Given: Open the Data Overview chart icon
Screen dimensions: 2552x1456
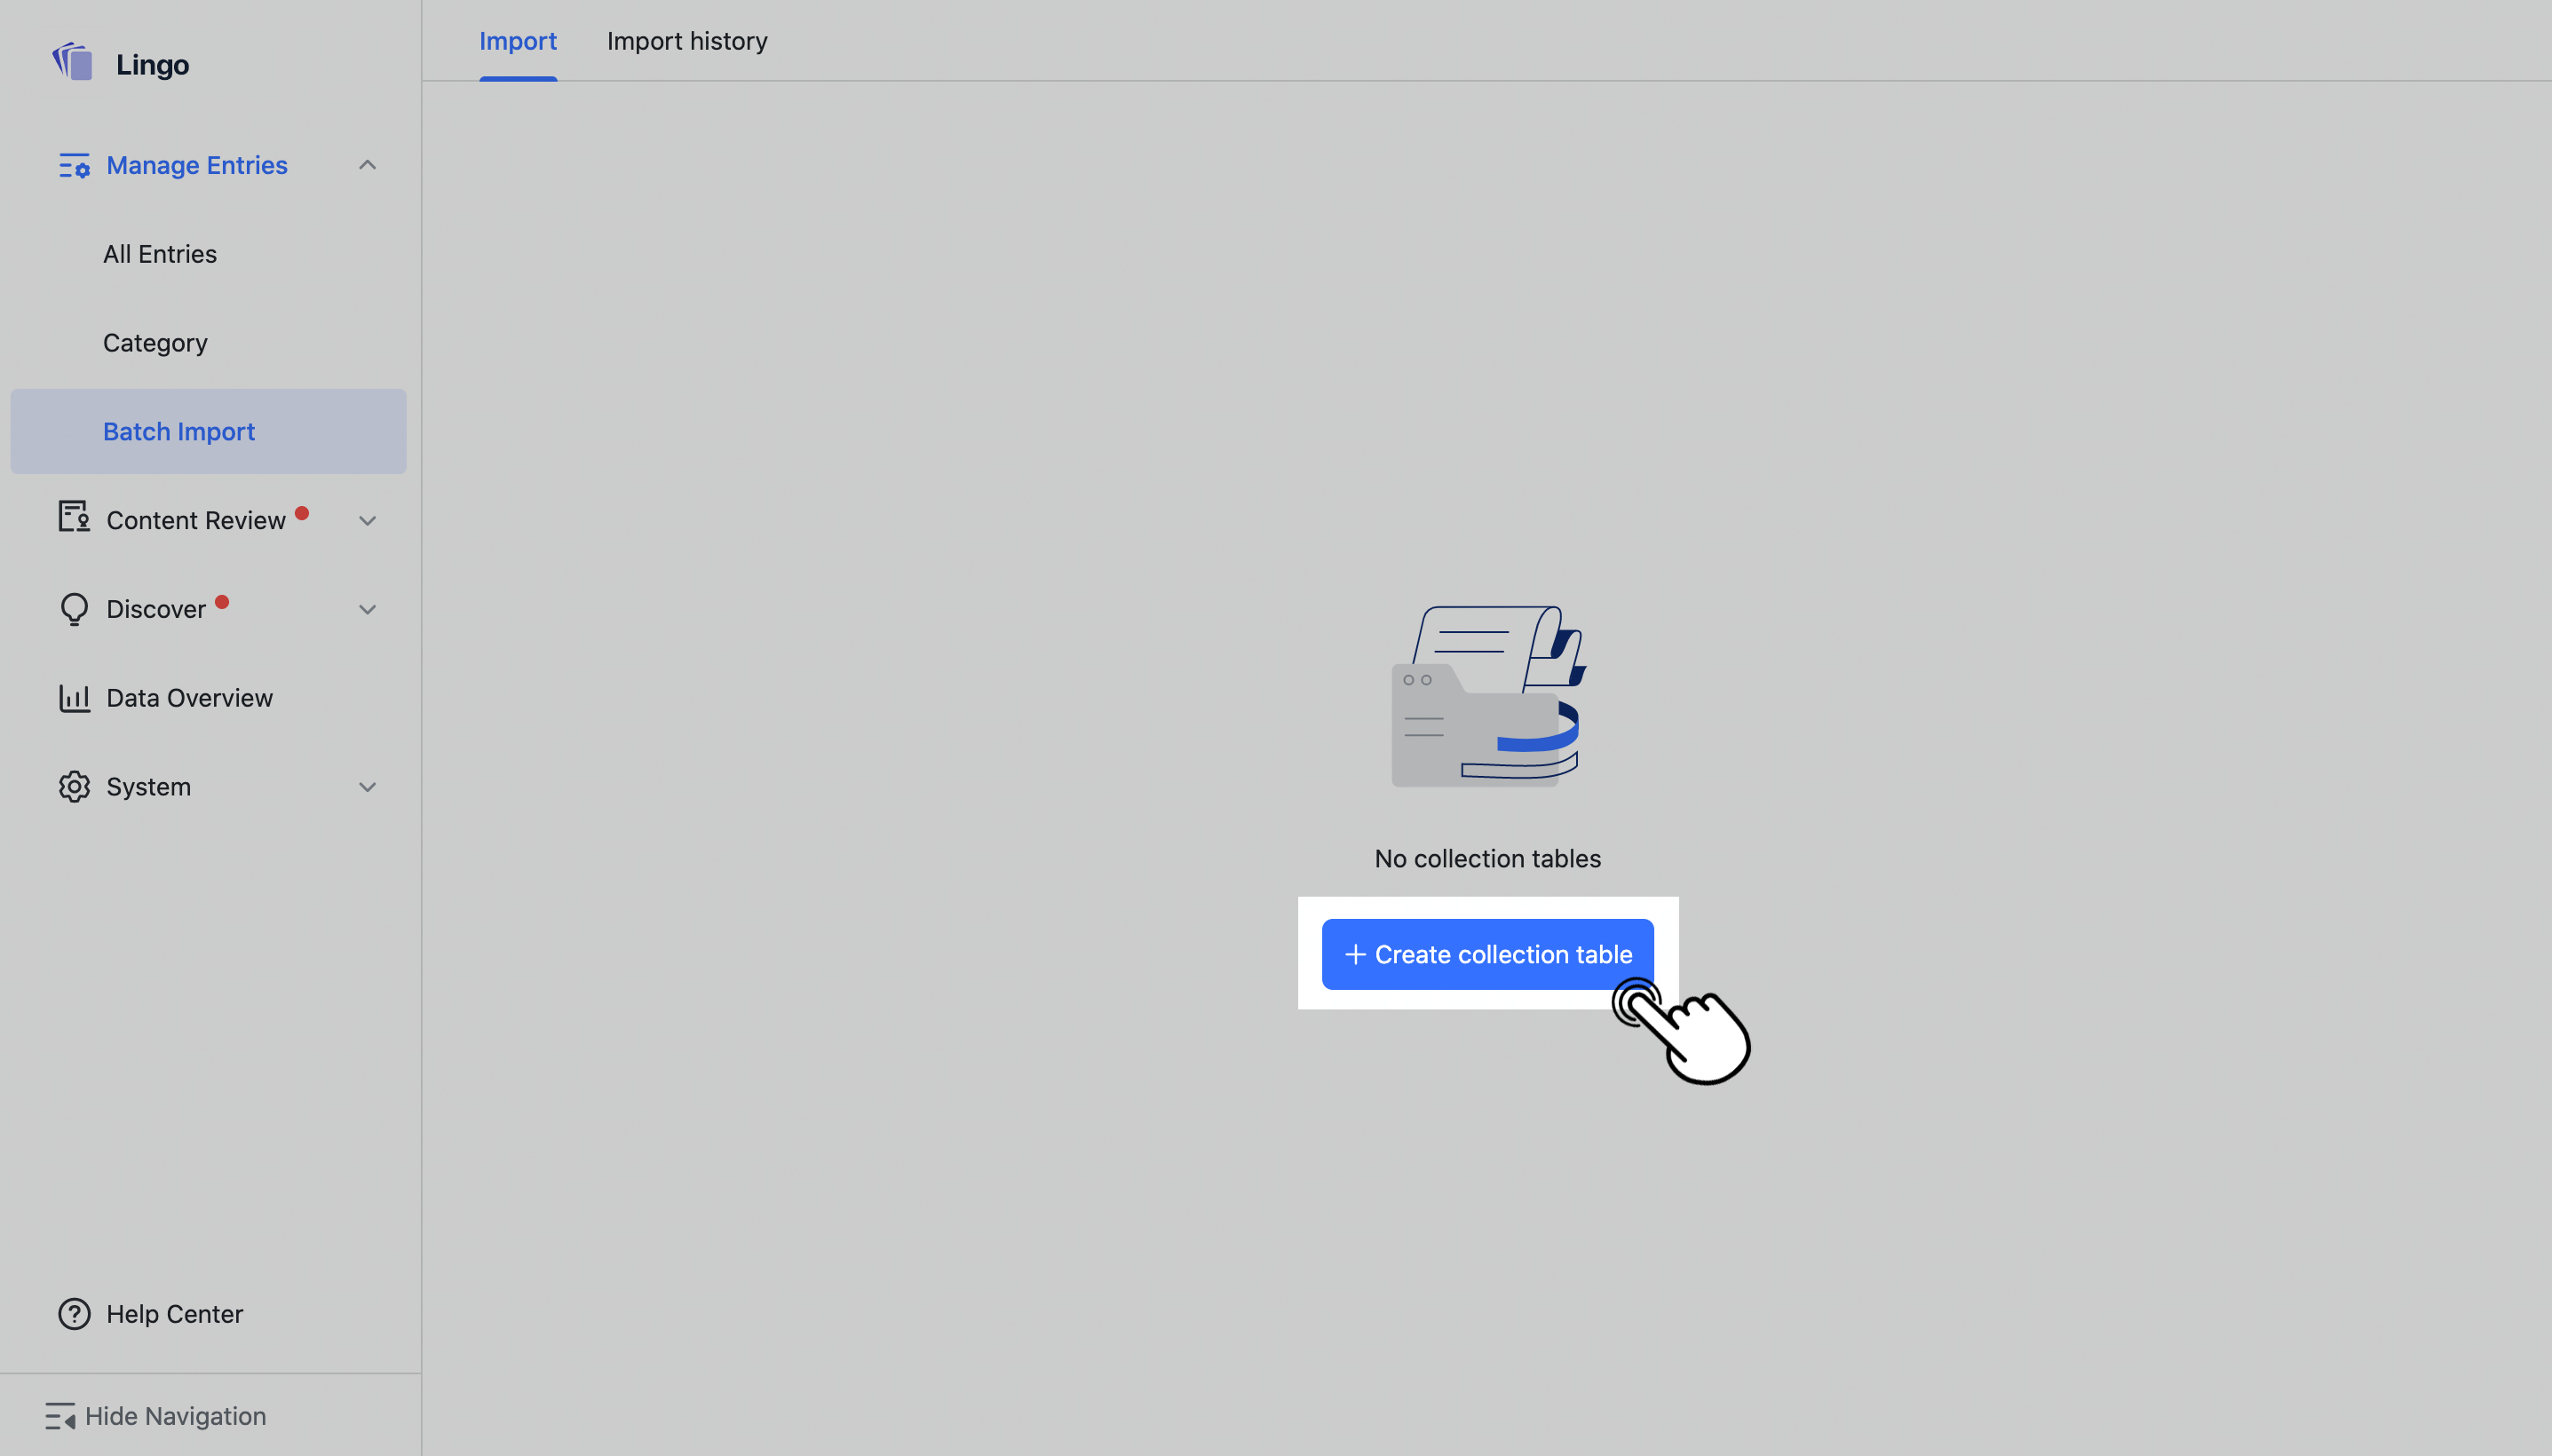Looking at the screenshot, I should tap(73, 697).
